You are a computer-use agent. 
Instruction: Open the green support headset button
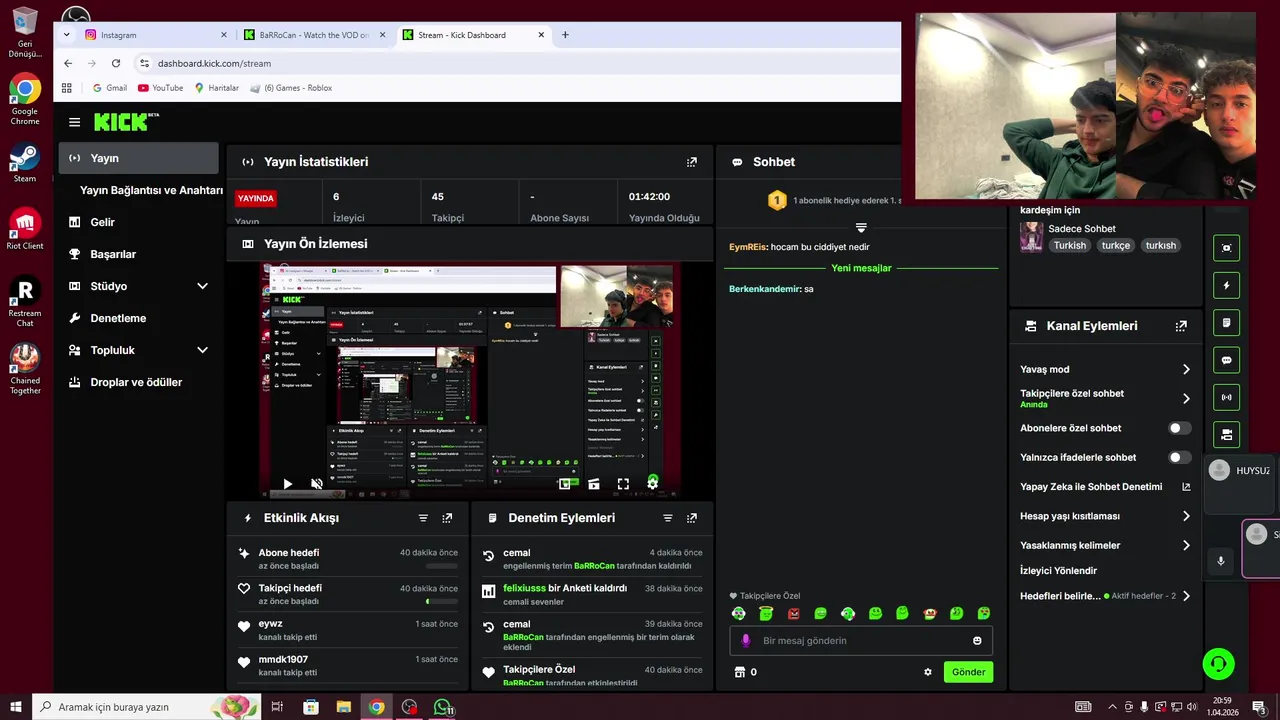click(x=1218, y=663)
